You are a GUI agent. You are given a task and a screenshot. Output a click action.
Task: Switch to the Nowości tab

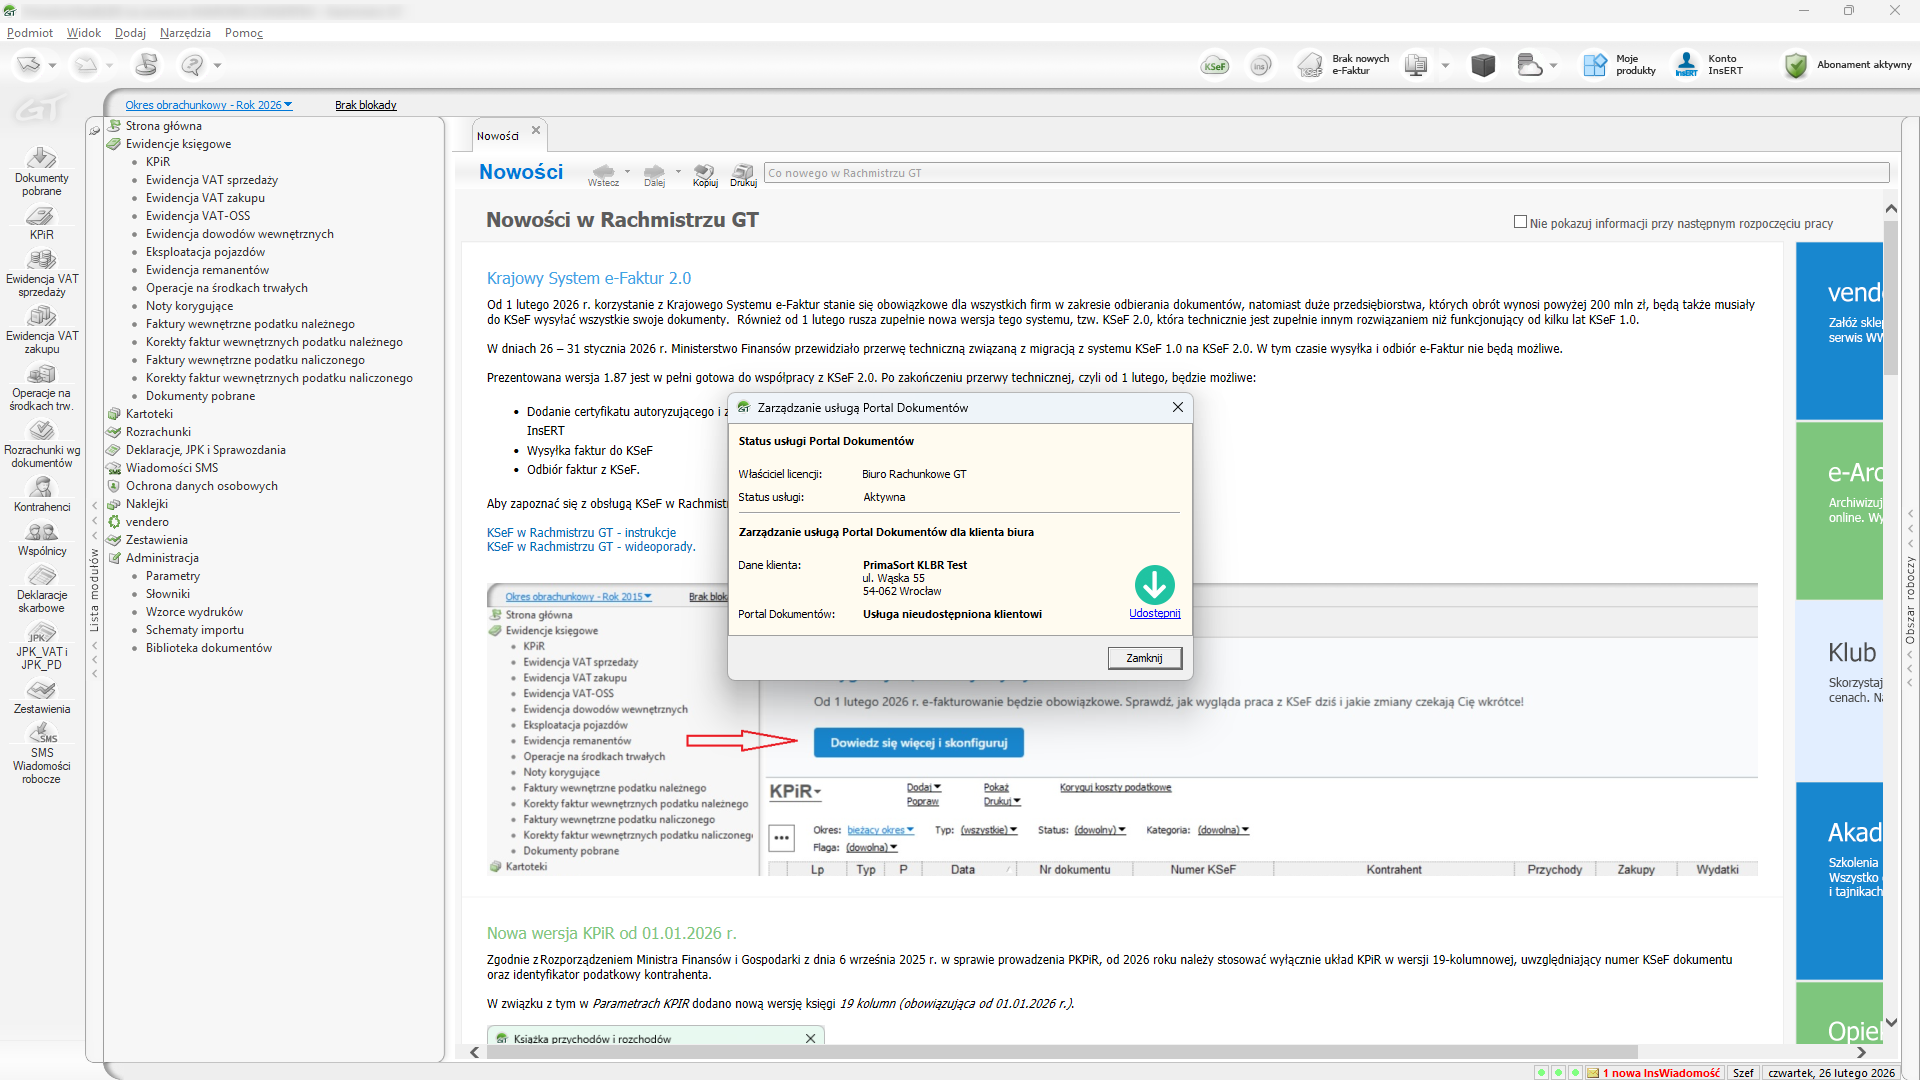(498, 135)
